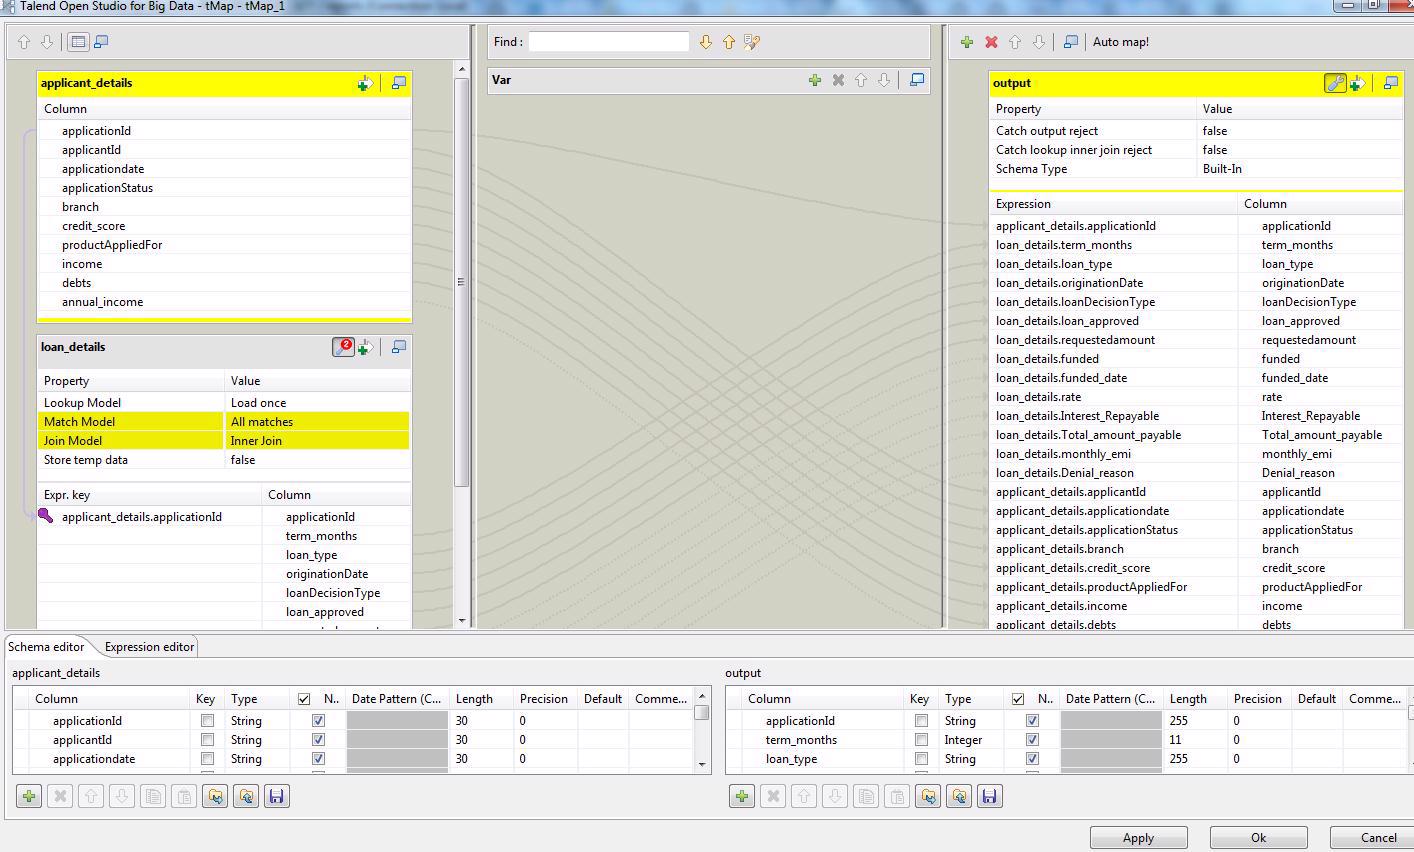Toggle property settings view in input toolbar
The width and height of the screenshot is (1414, 852).
78,42
